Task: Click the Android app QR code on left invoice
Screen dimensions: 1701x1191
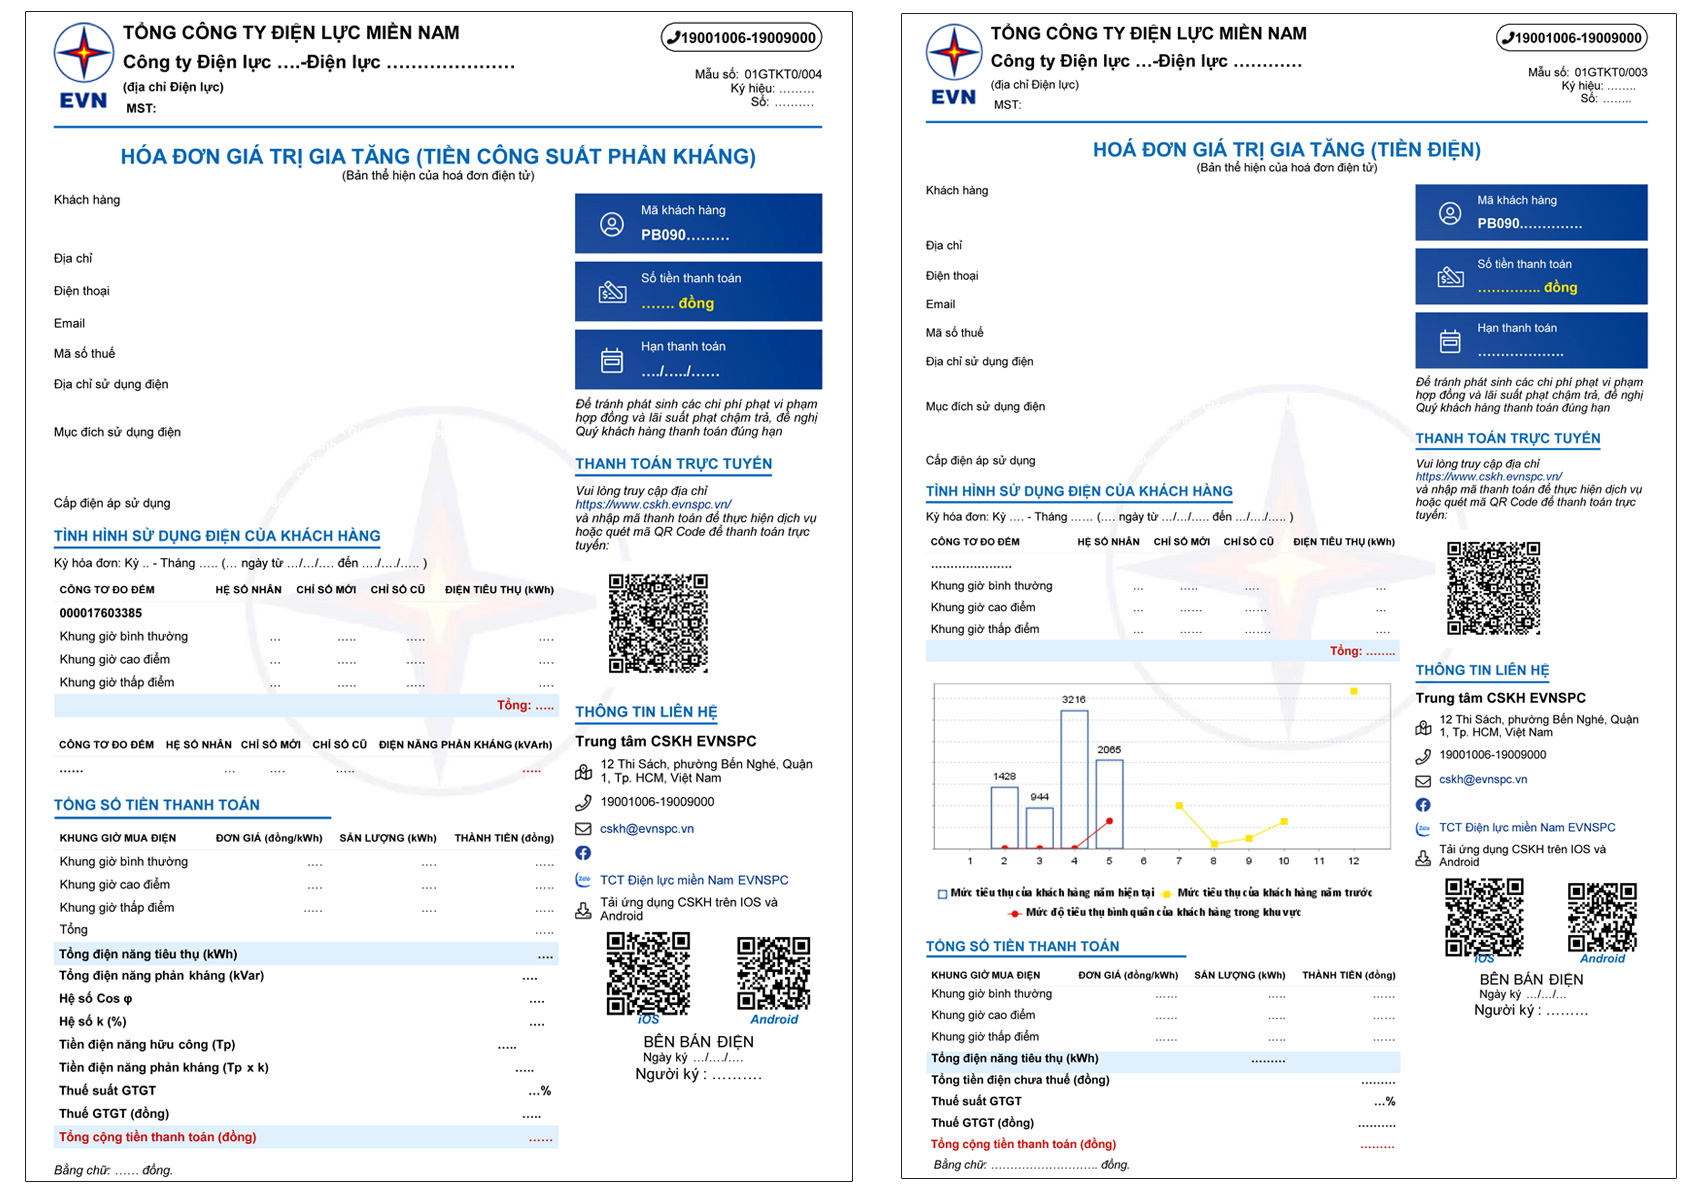Action: tap(773, 973)
